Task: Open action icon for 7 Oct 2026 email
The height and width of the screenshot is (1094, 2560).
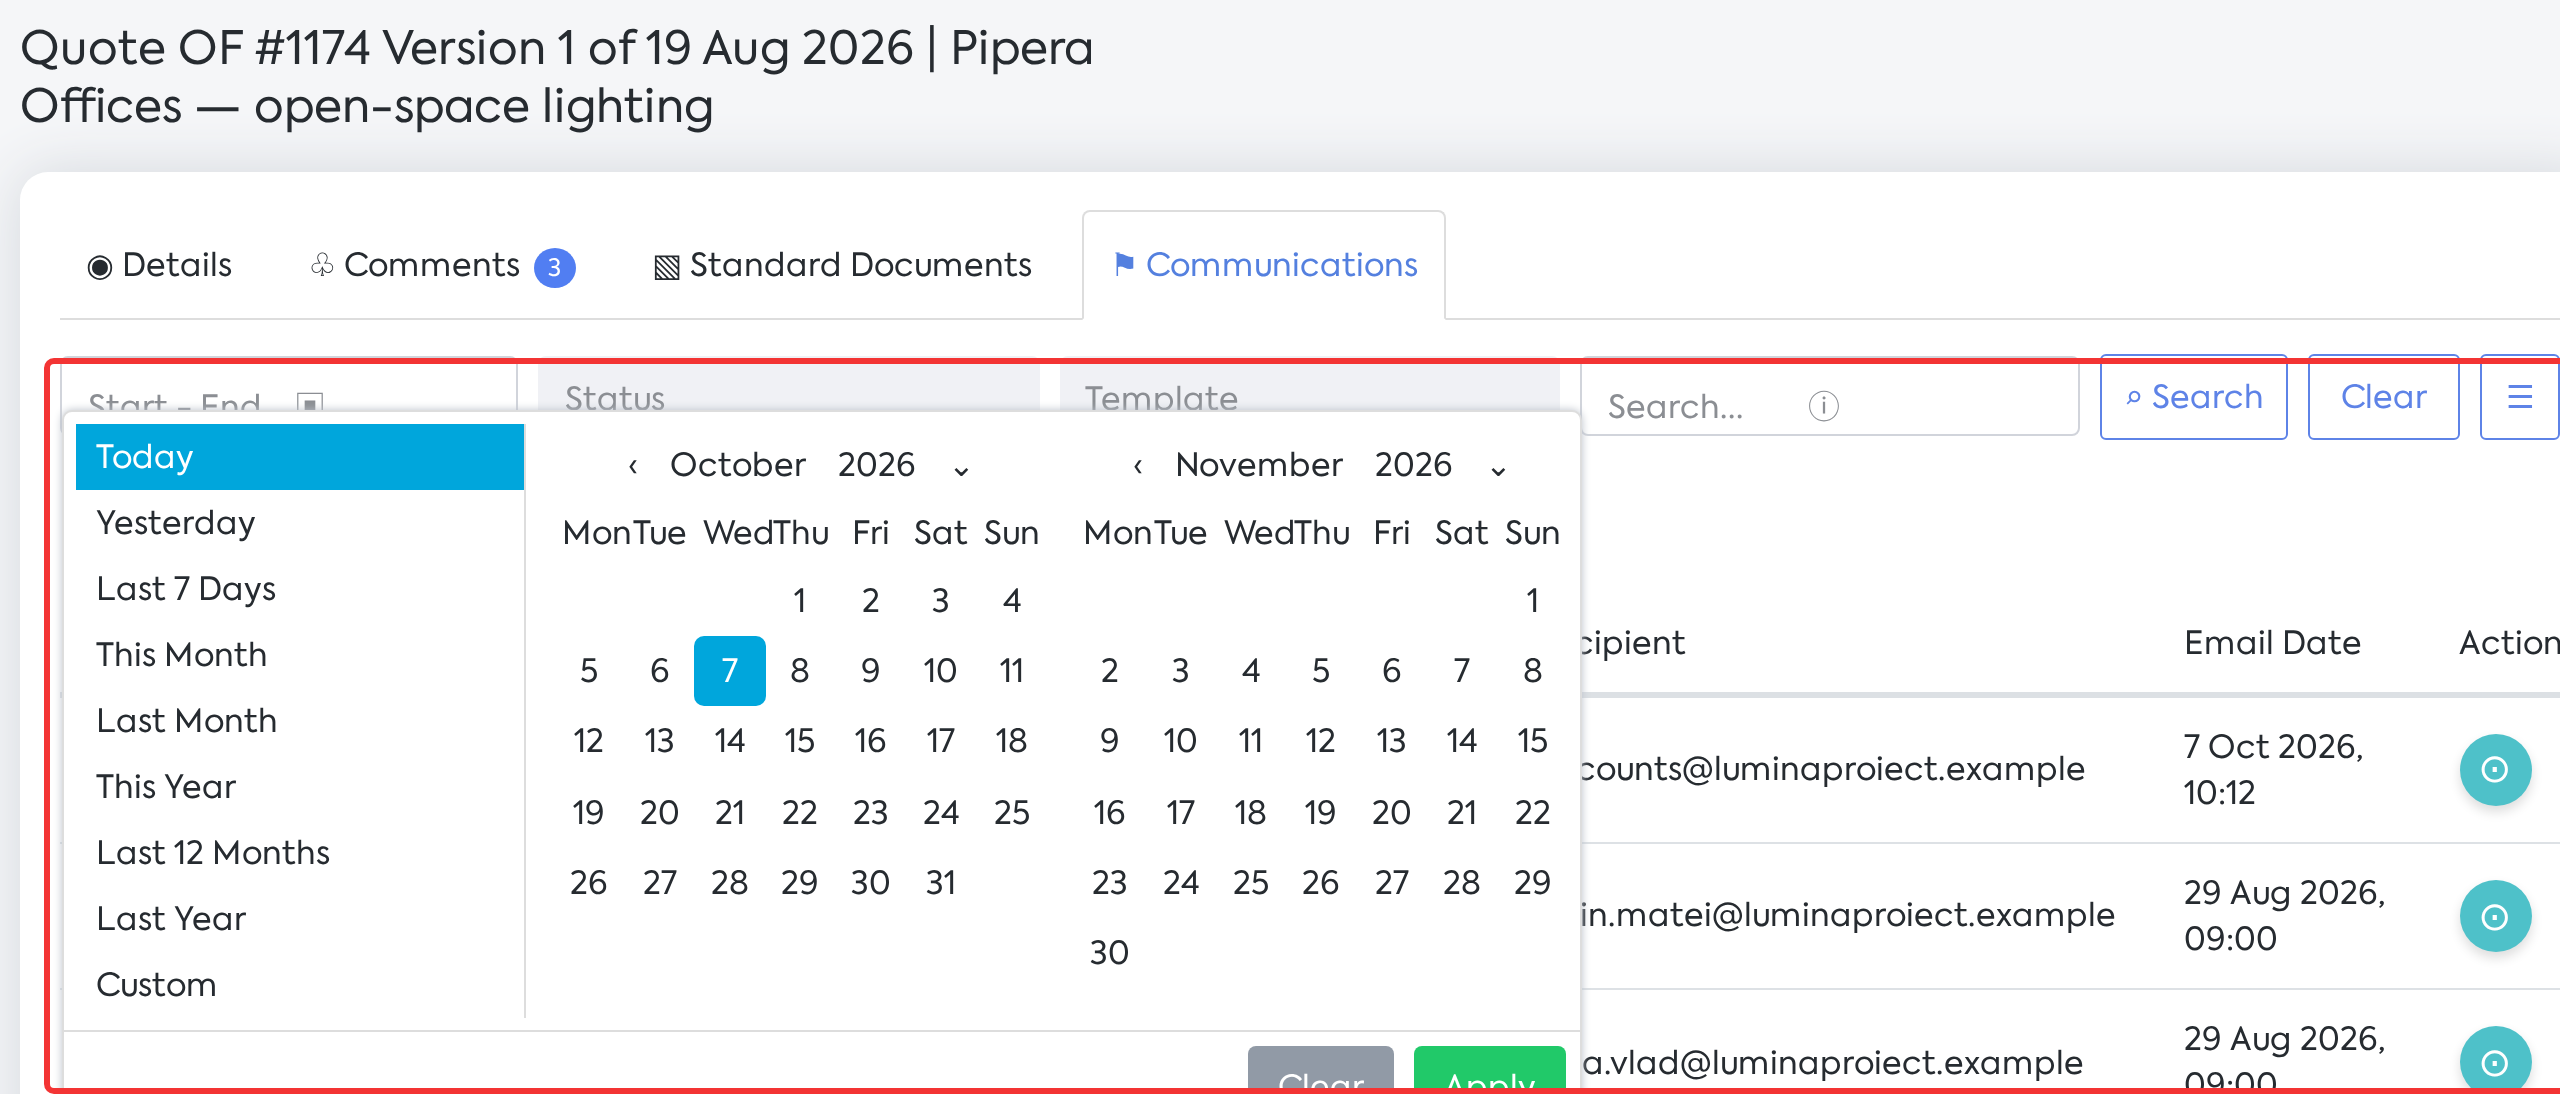Action: (x=2495, y=770)
